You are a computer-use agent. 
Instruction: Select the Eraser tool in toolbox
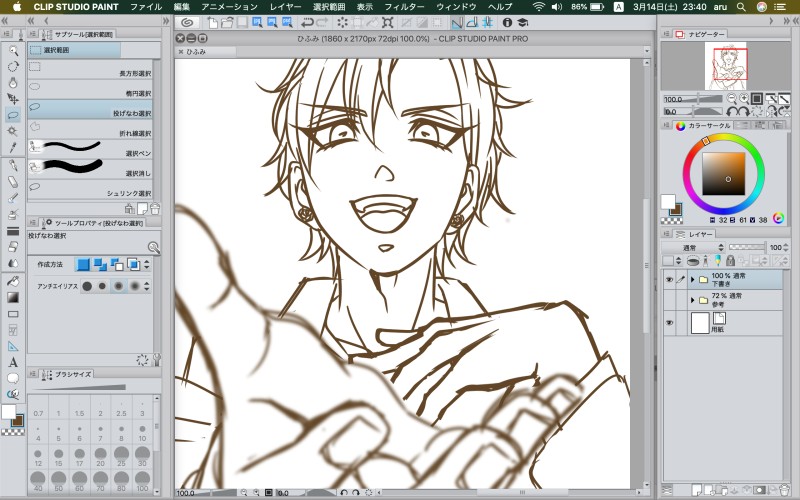tap(13, 246)
